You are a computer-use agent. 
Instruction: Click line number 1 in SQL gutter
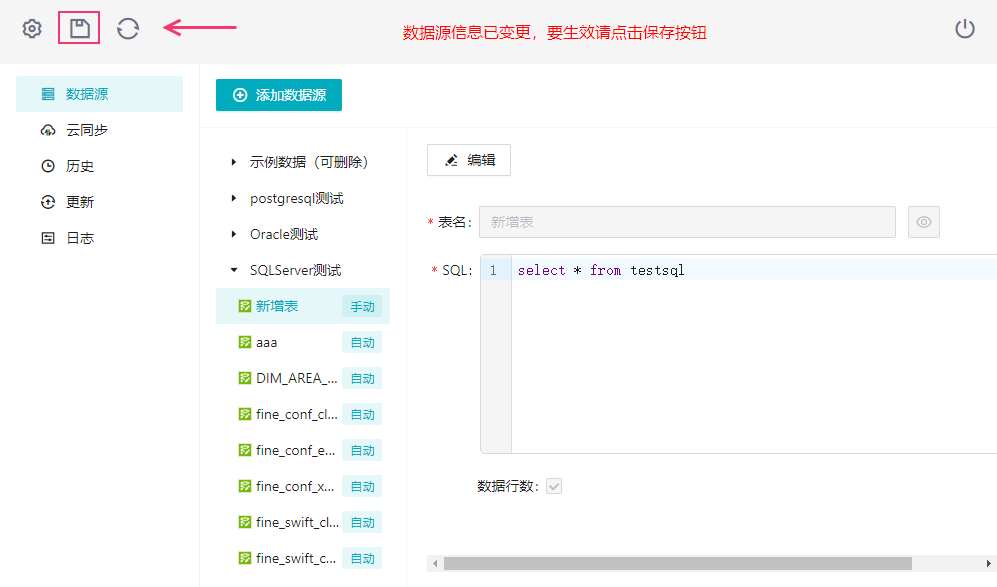[x=493, y=270]
